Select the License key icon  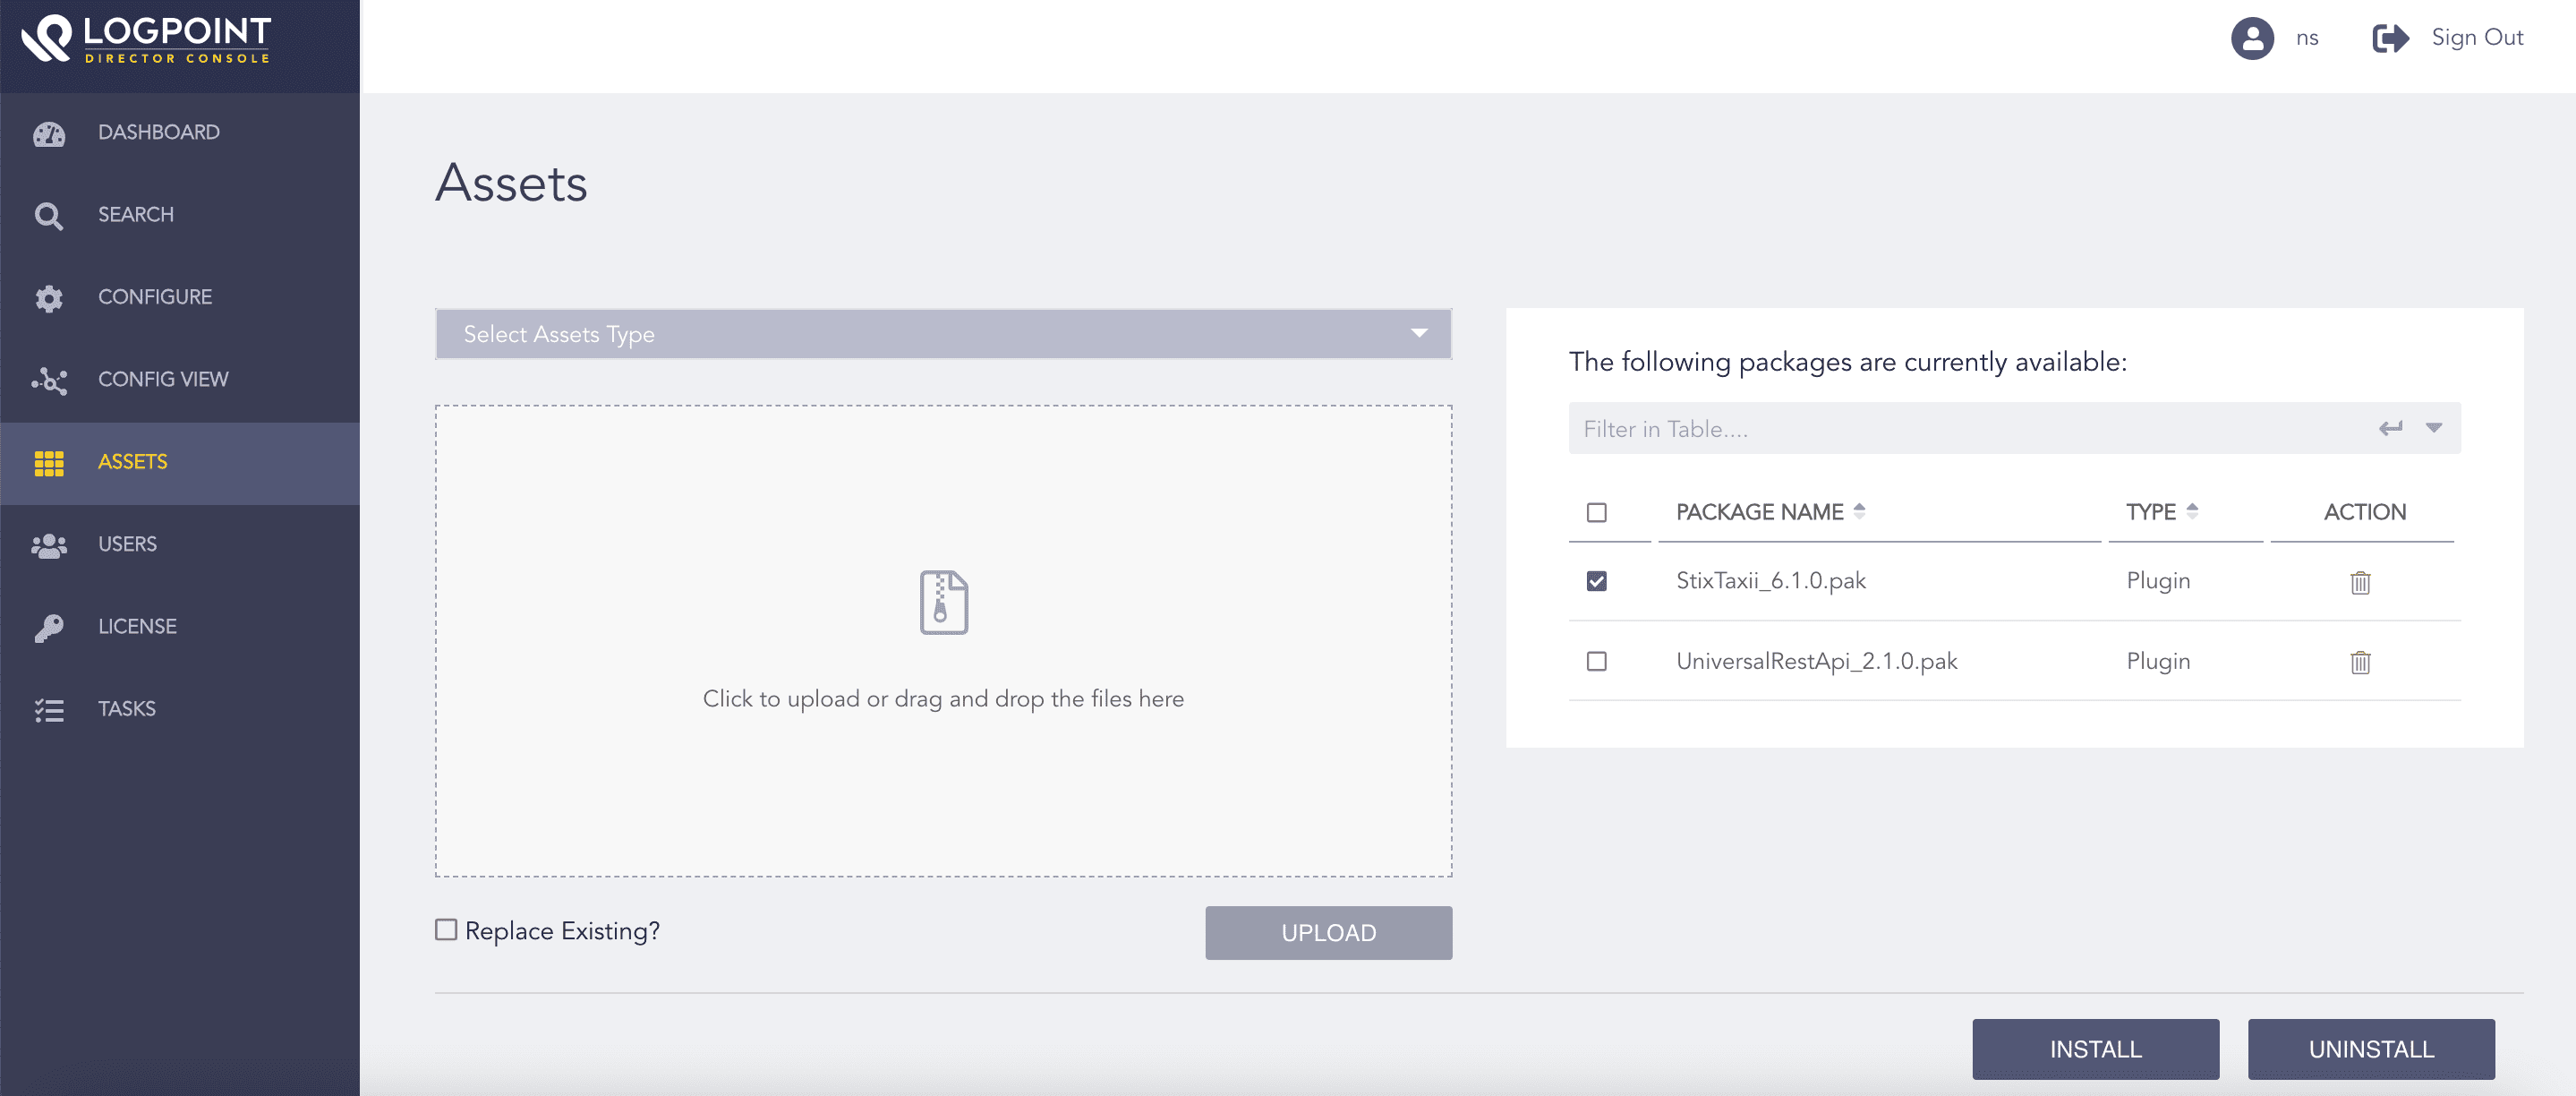[x=48, y=626]
